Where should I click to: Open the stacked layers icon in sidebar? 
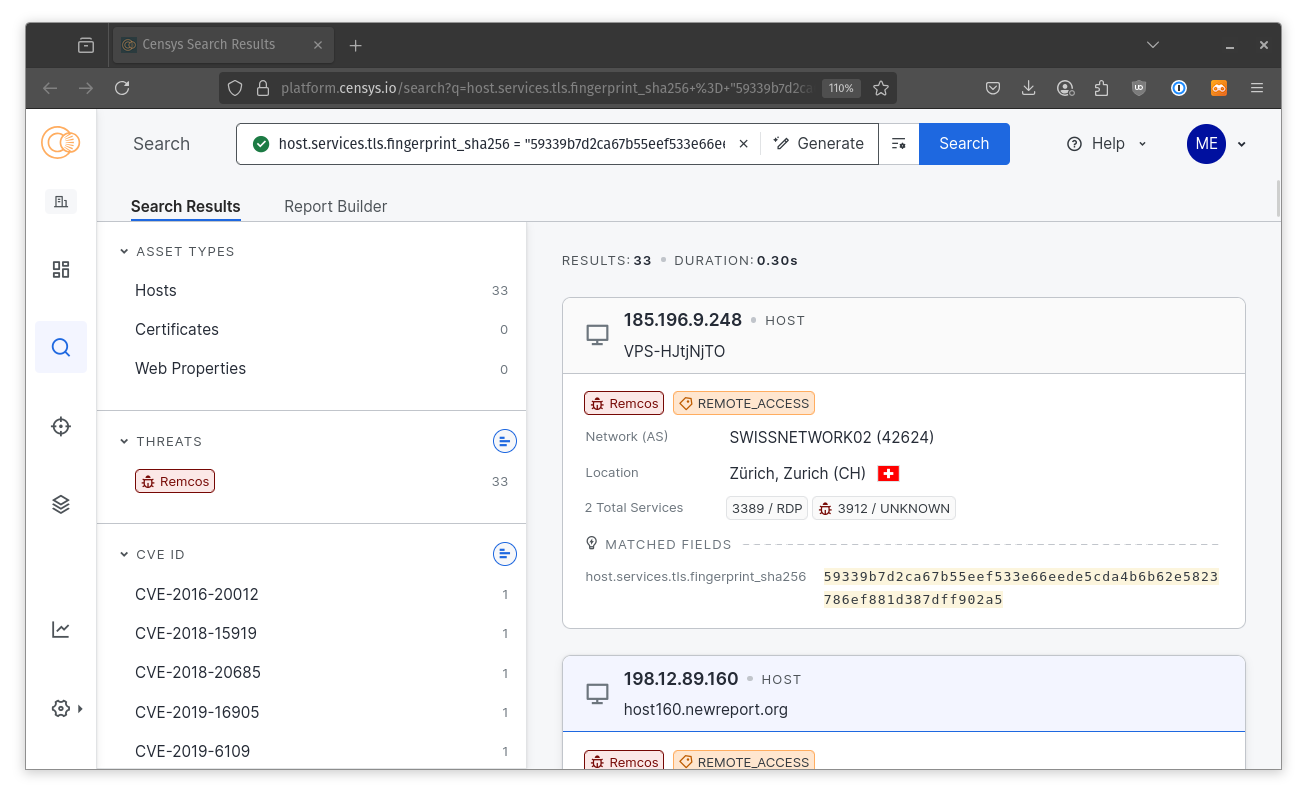coord(61,504)
